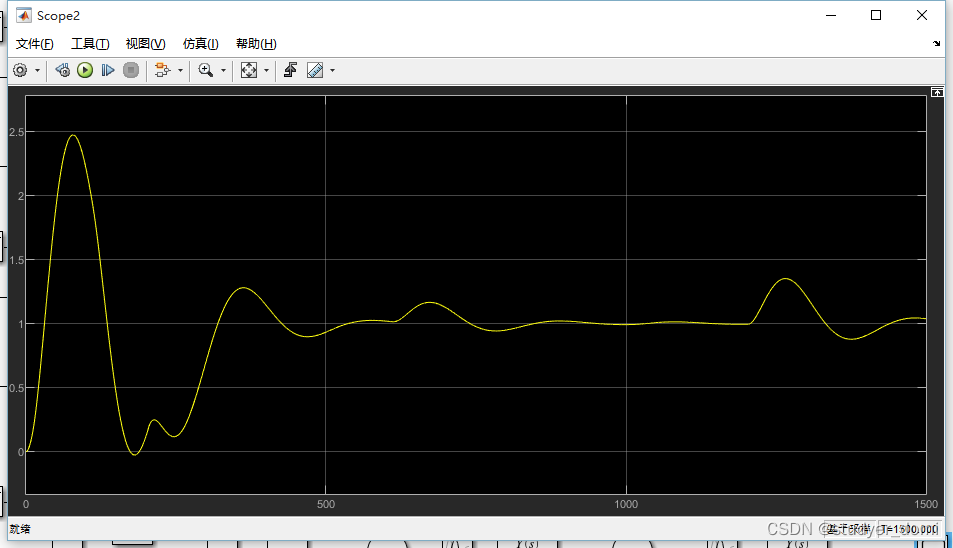Click the MATLAB Scope2 title icon
The width and height of the screenshot is (953, 548).
(24, 15)
